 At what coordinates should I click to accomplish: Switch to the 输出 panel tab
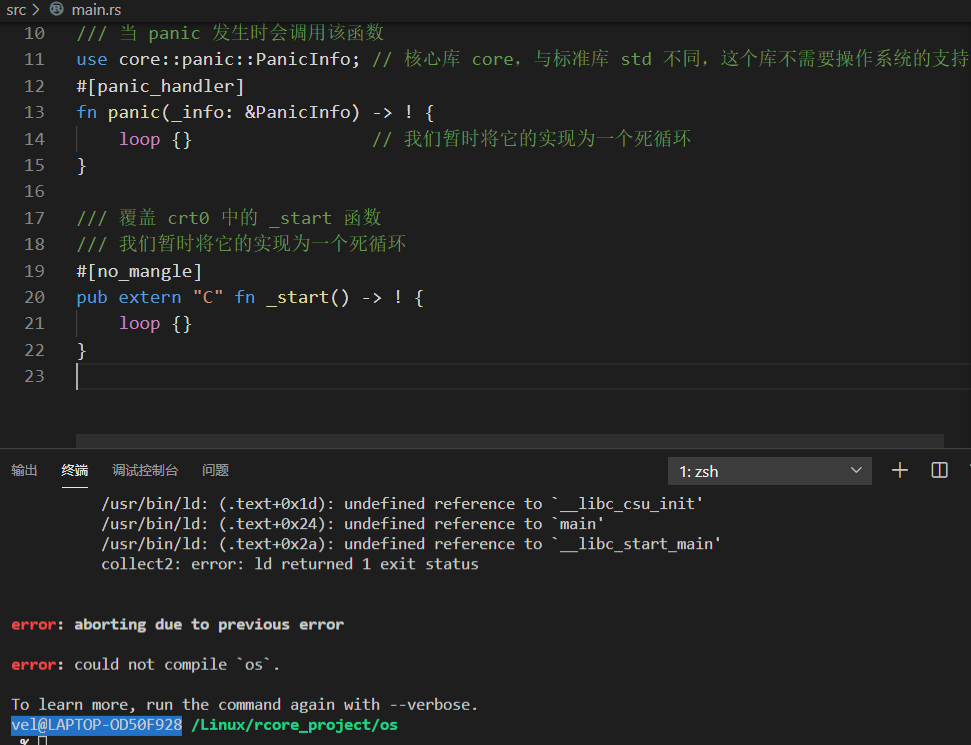click(x=25, y=470)
